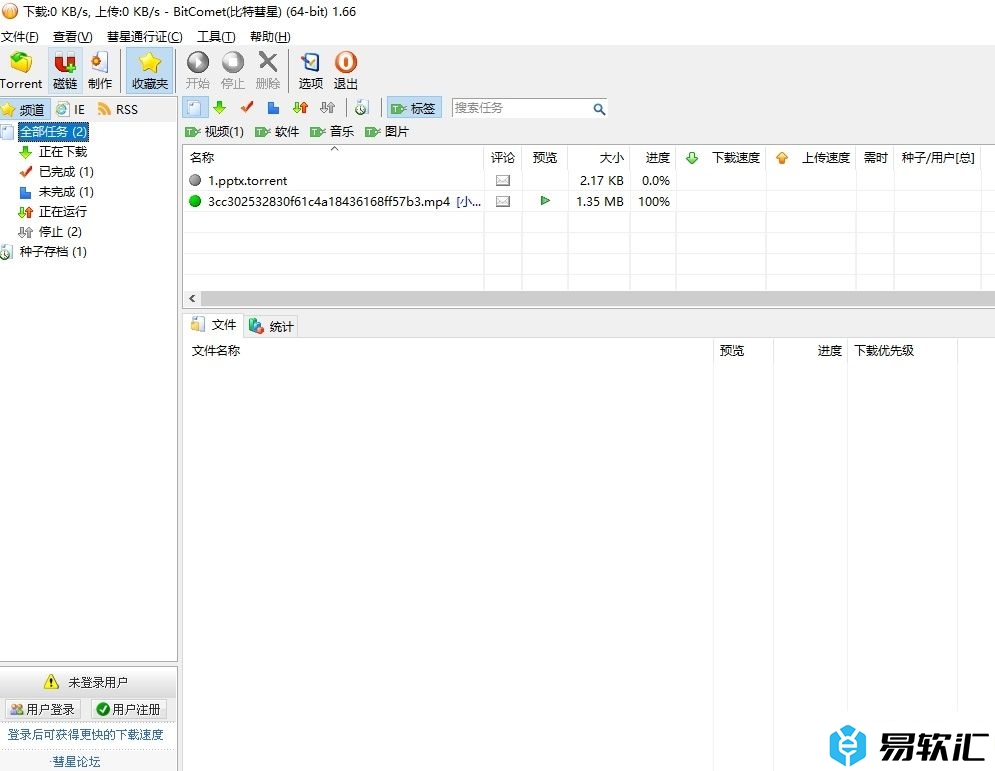The width and height of the screenshot is (995, 771).
Task: Switch to the 频道 sidebar tab
Action: coord(24,109)
